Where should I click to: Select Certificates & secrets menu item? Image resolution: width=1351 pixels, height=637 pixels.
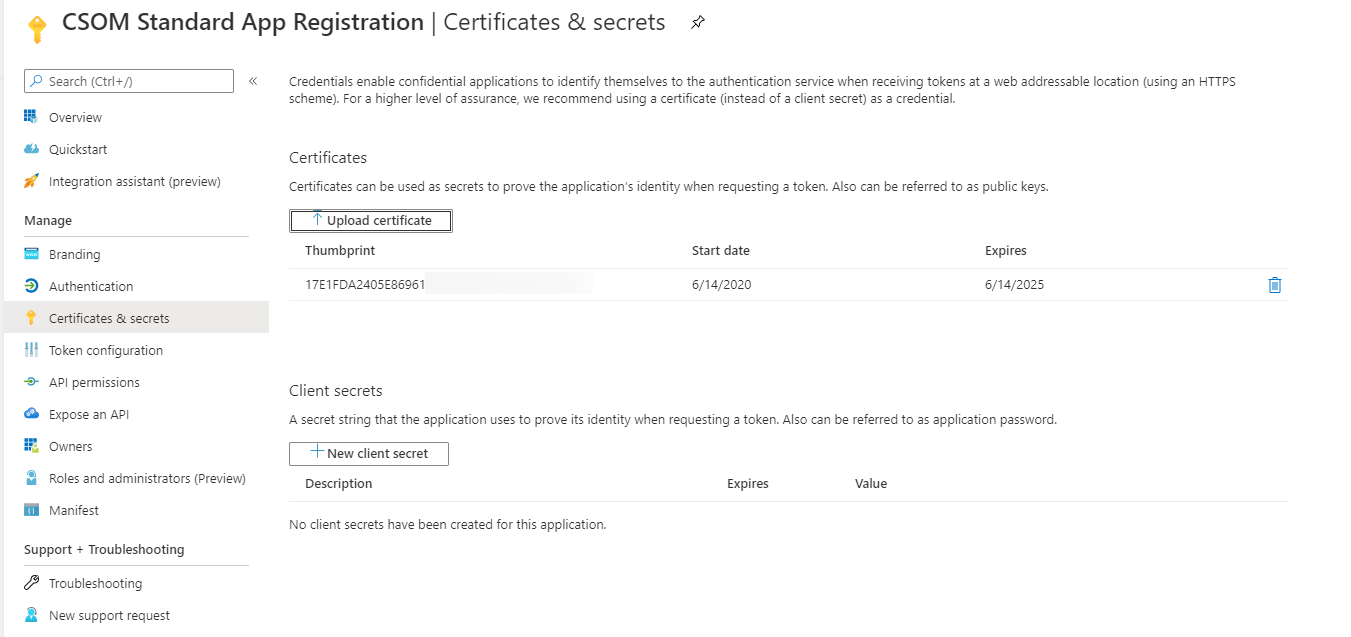(109, 319)
